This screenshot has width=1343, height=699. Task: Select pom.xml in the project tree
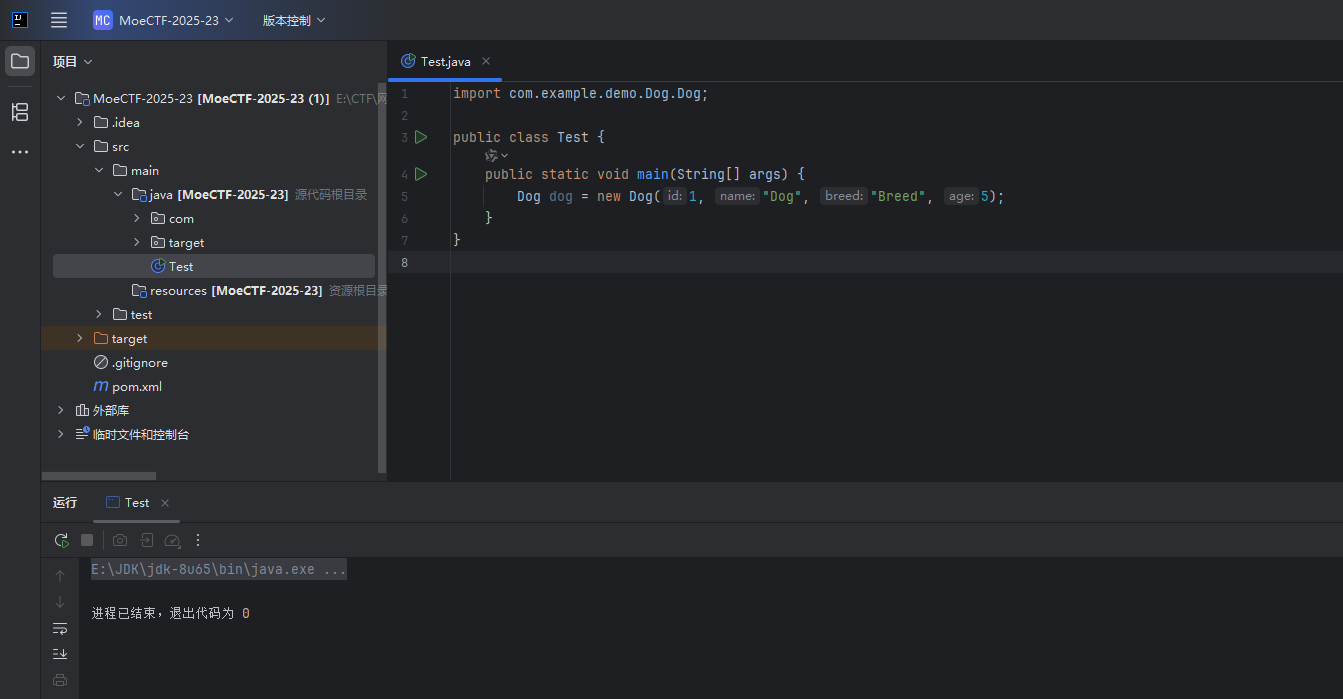136,386
